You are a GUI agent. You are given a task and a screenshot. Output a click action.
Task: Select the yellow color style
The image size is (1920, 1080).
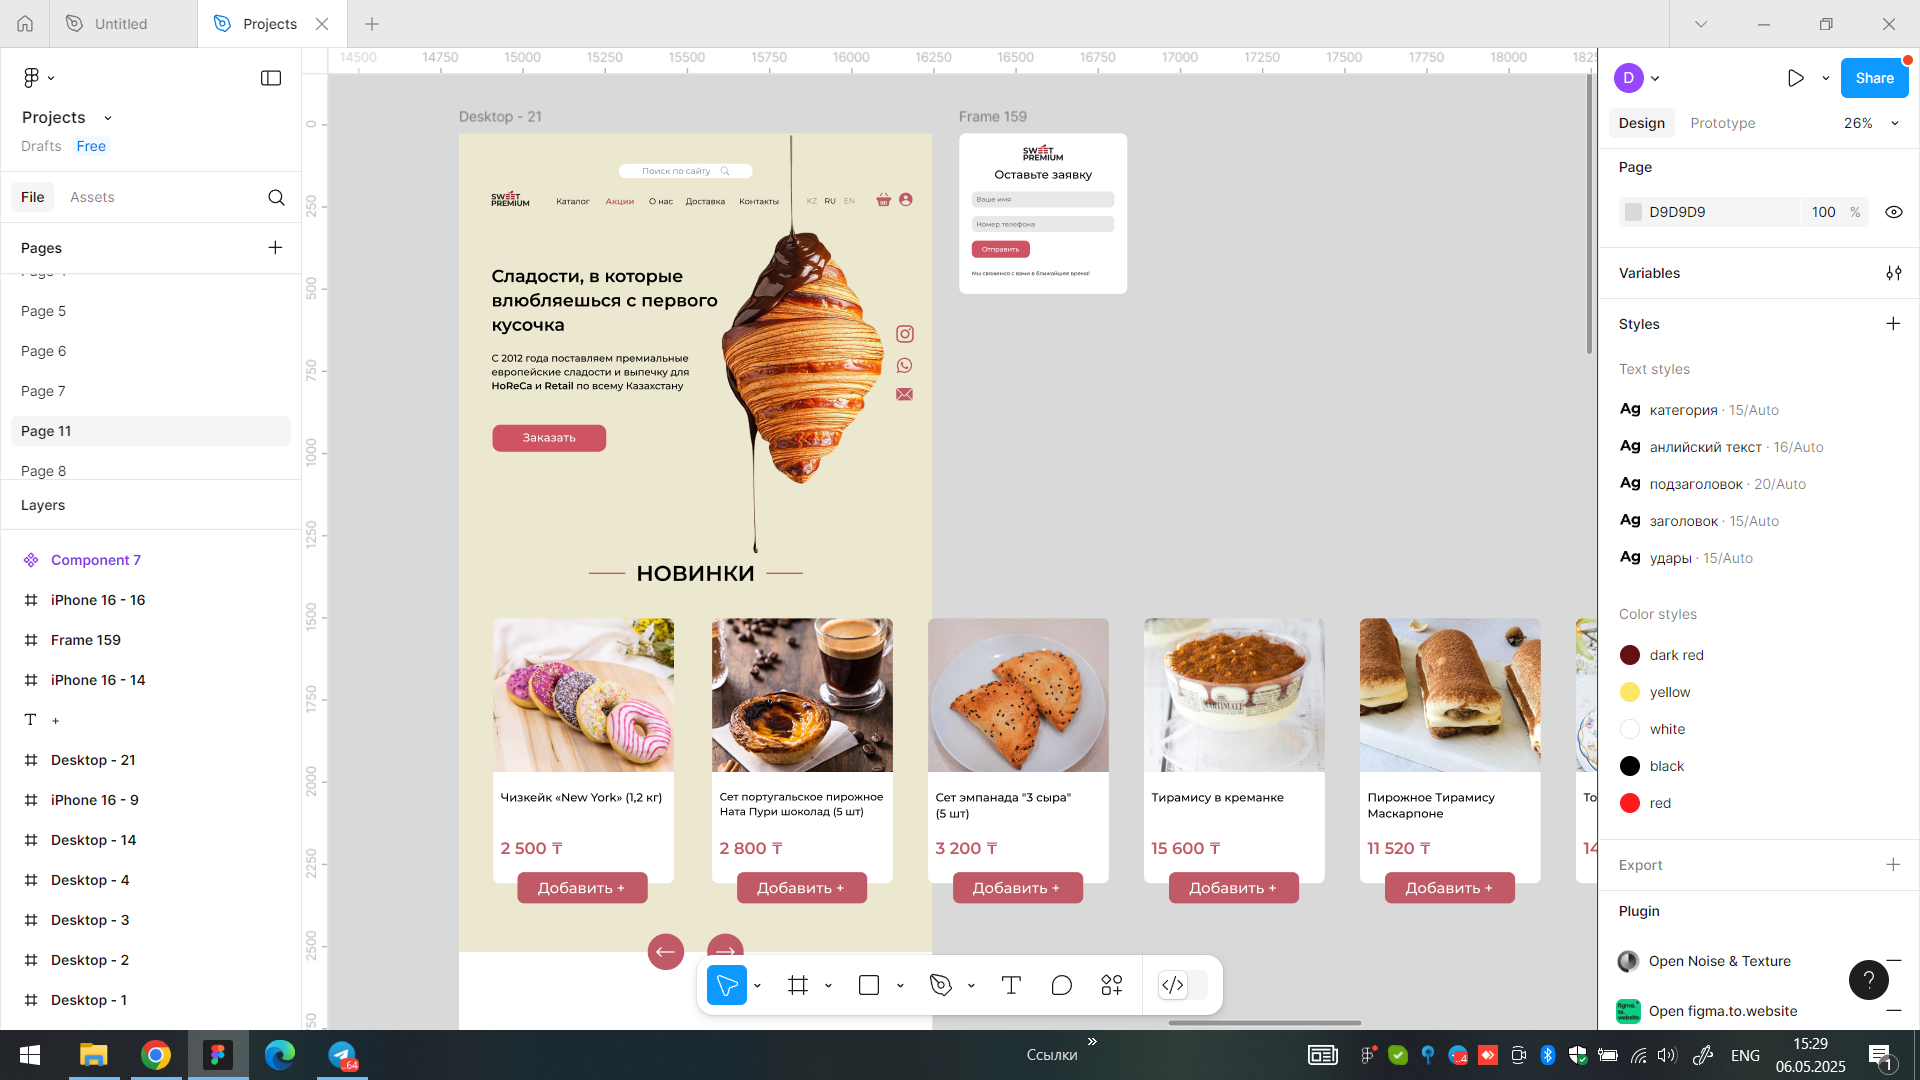(1655, 692)
